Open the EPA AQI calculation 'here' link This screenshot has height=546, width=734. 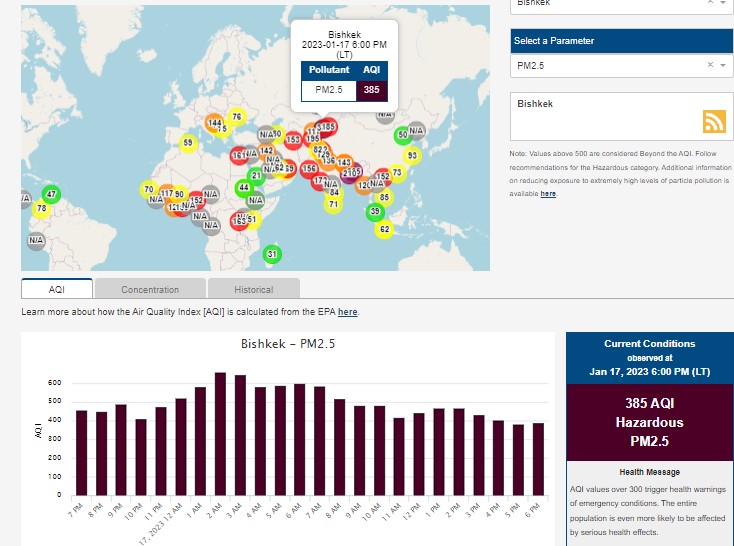pyautogui.click(x=347, y=312)
